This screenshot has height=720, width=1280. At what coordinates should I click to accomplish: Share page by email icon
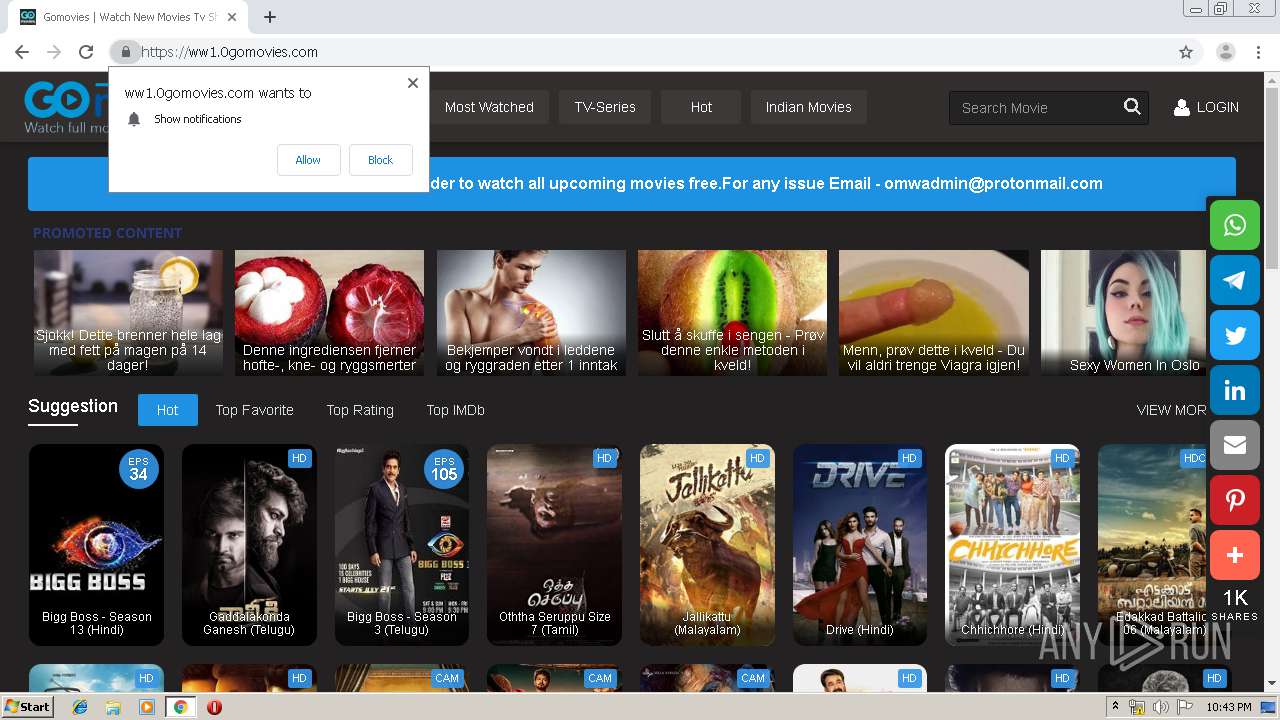tap(1235, 445)
